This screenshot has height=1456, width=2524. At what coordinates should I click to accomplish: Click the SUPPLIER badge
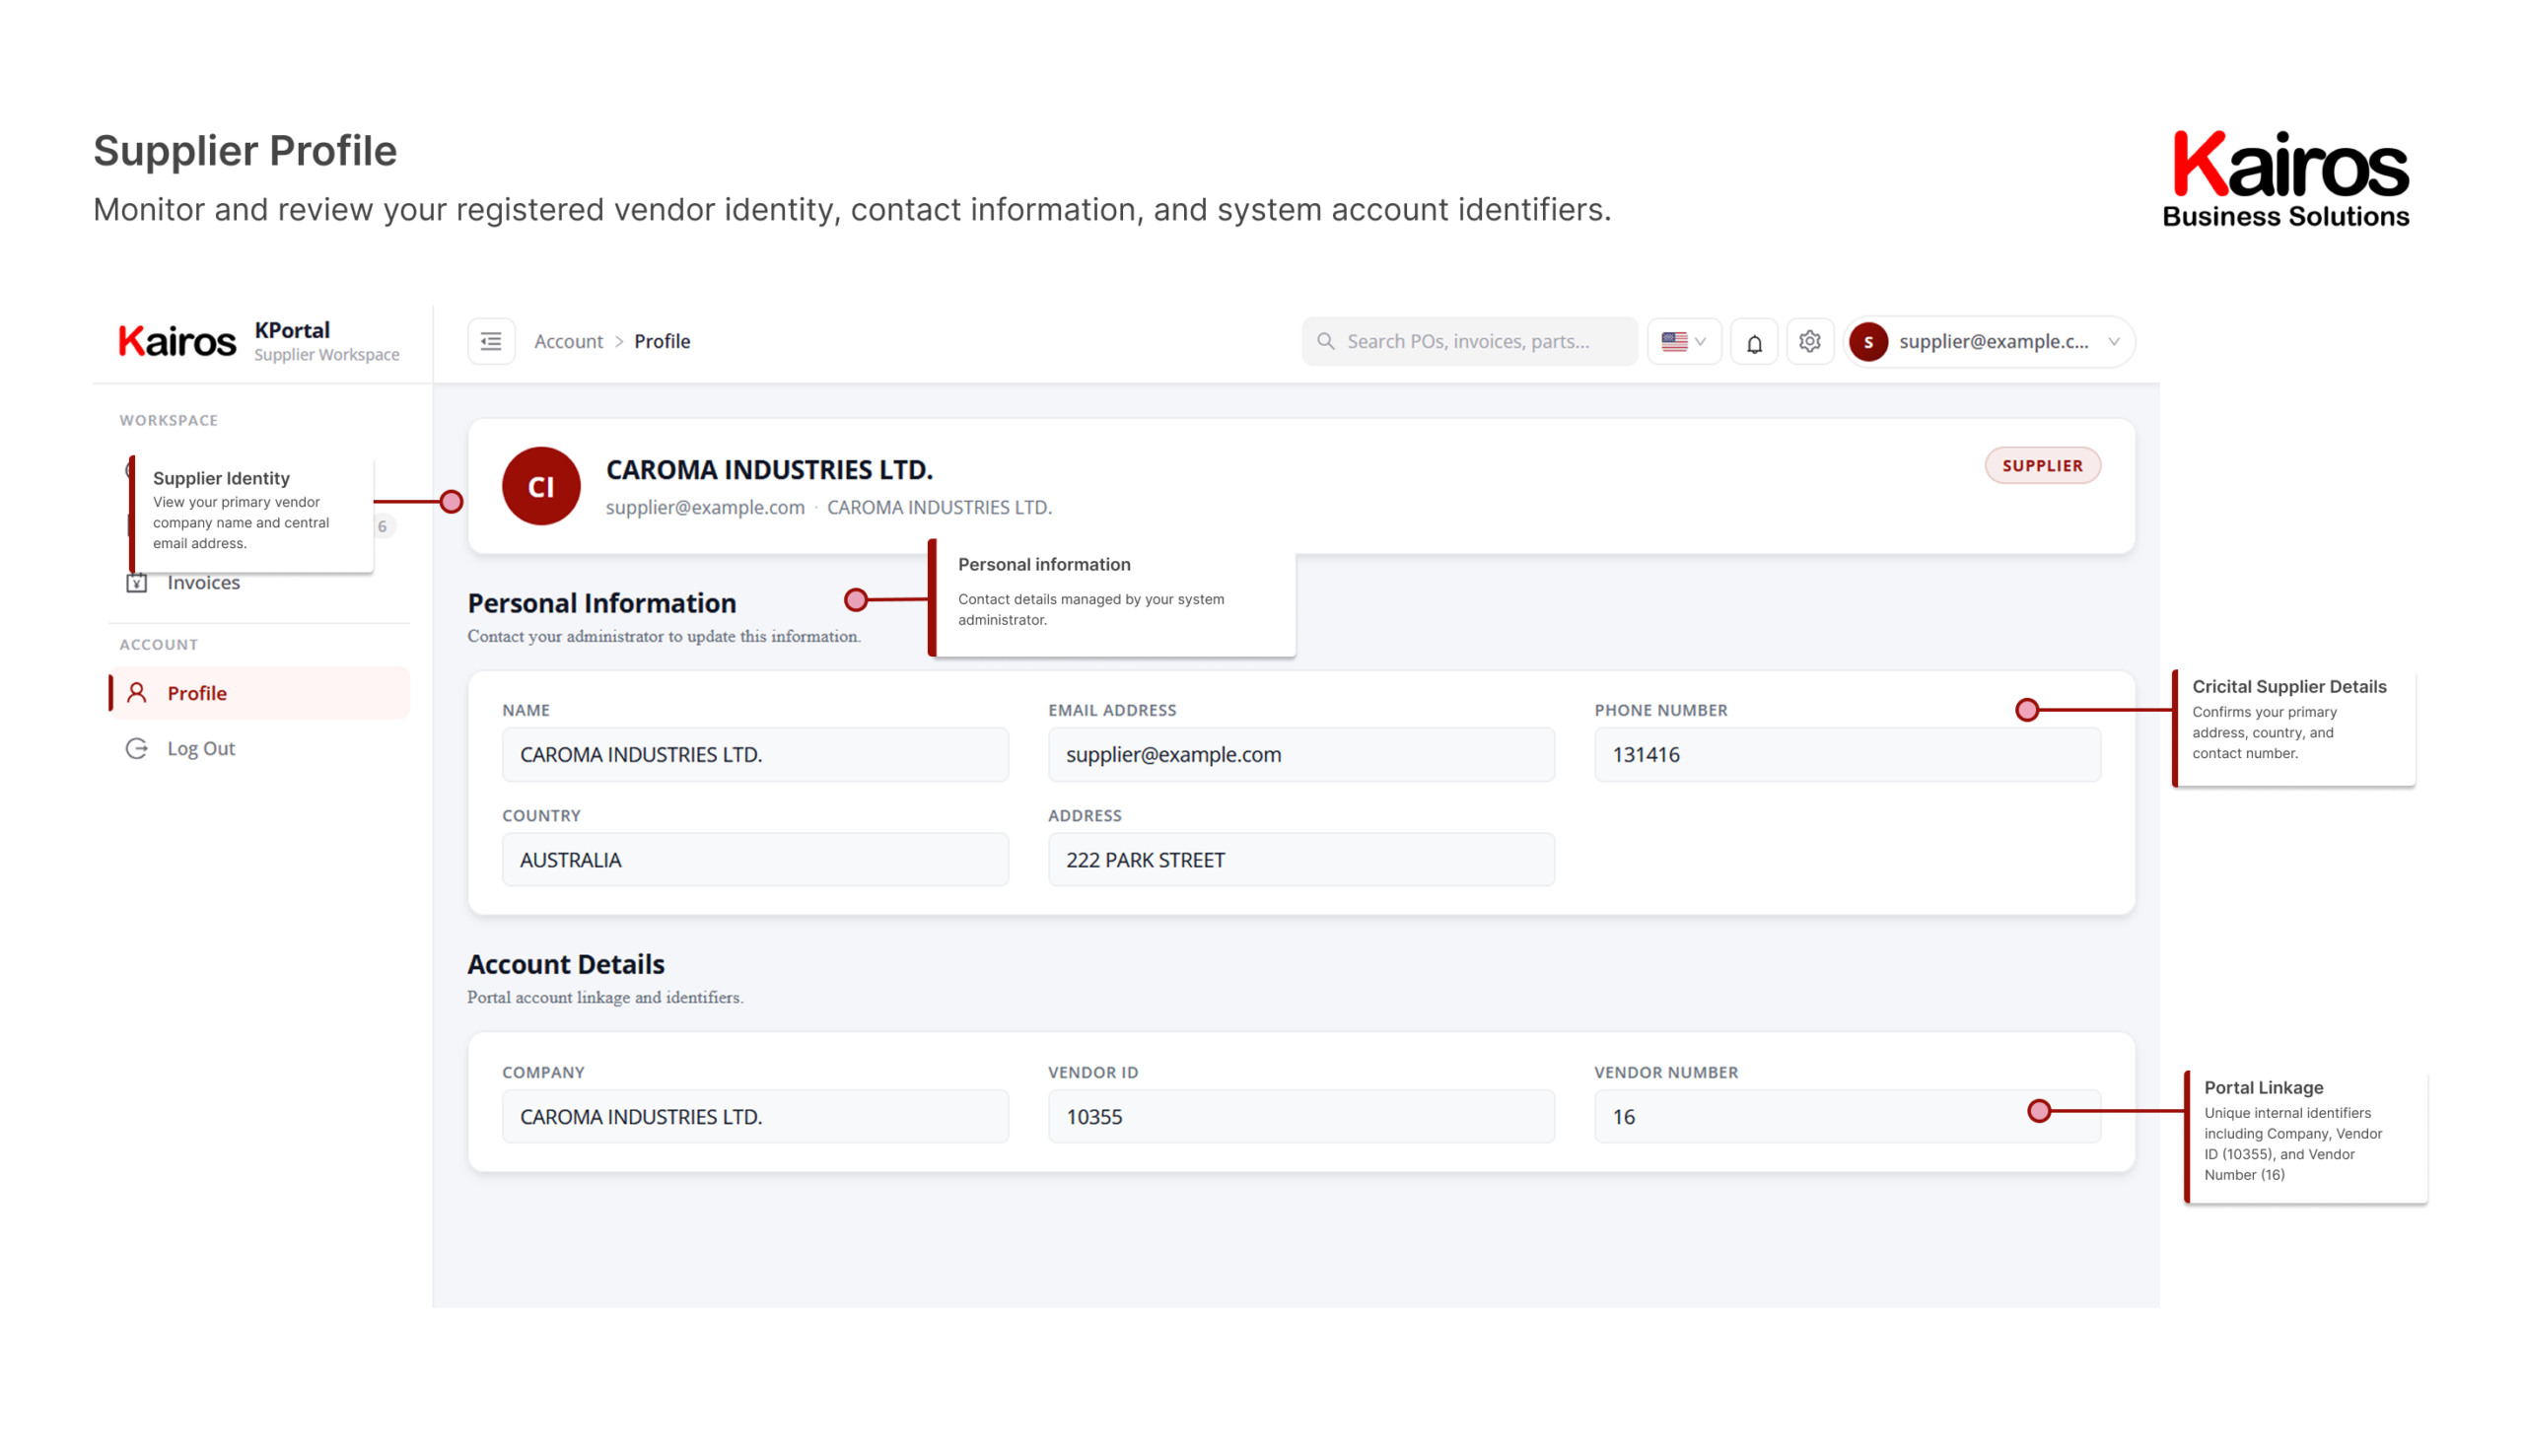(x=2042, y=465)
